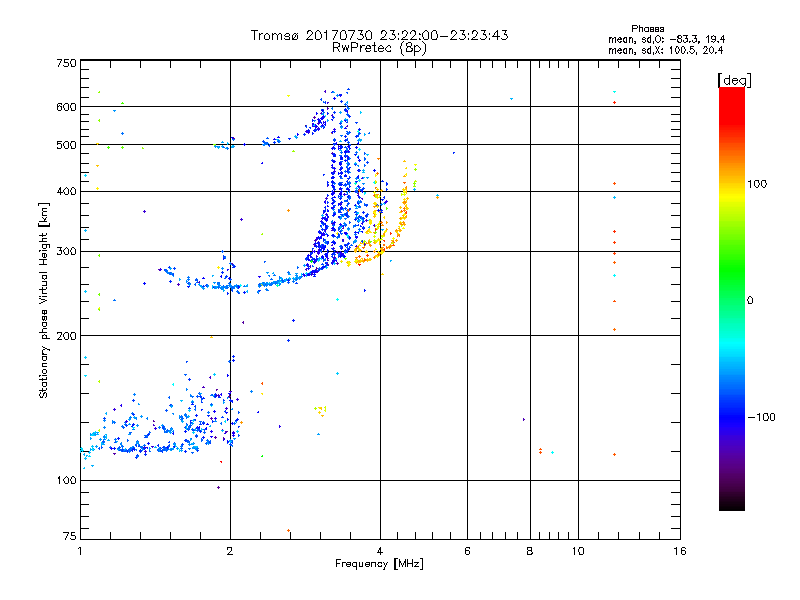Click the 'Frequency [MHz]' axis label
The image size is (800, 600).
click(x=379, y=564)
